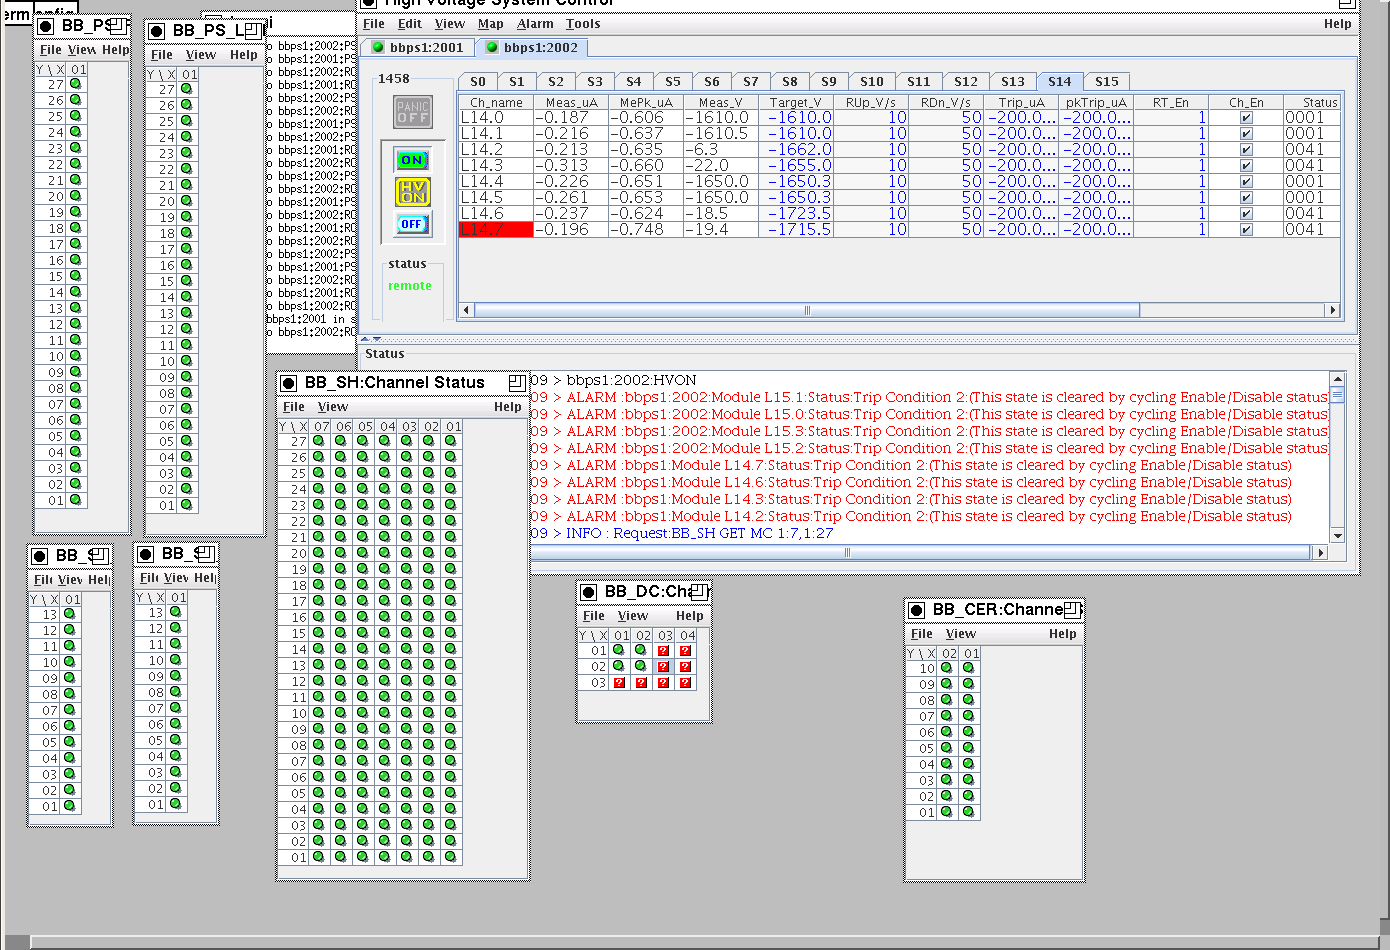Click channel table scrollbar left arrow
The width and height of the screenshot is (1390, 950).
(466, 310)
